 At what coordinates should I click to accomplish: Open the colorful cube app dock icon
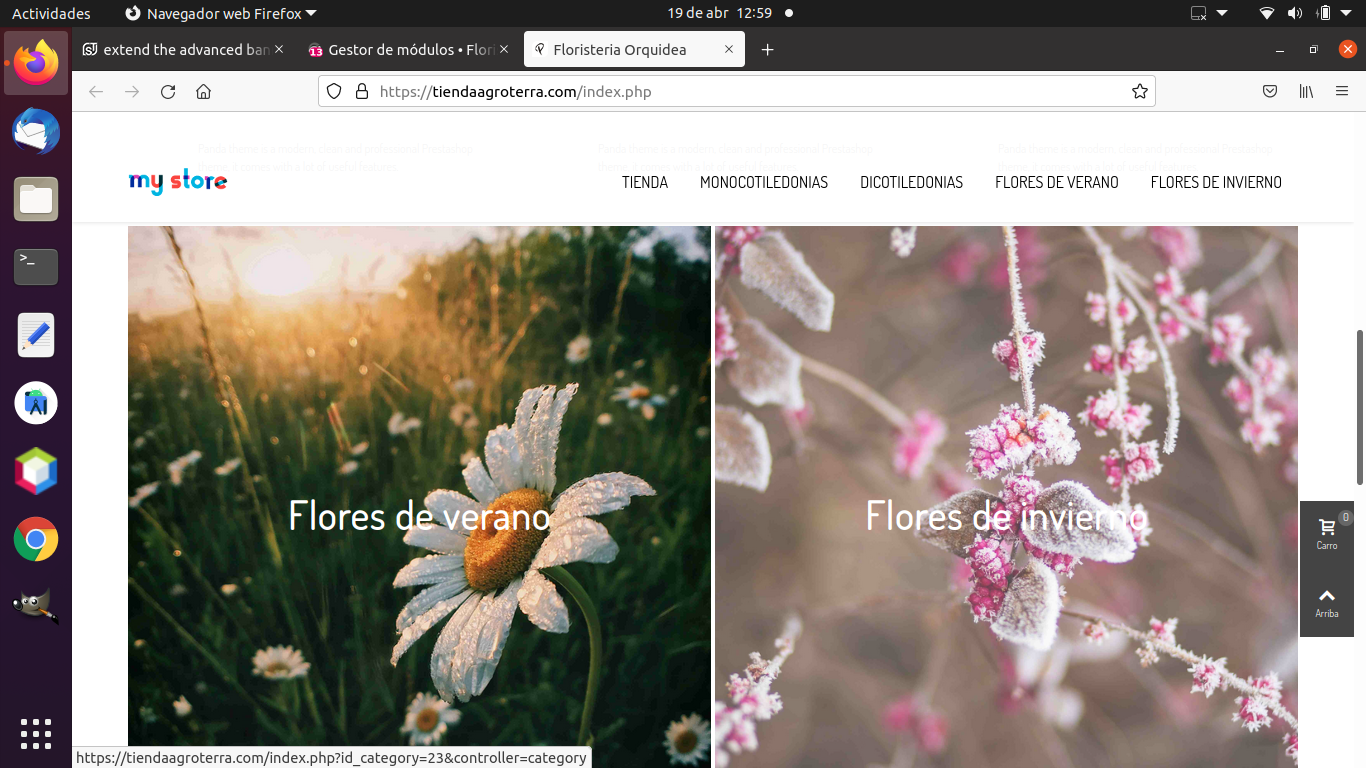(36, 471)
